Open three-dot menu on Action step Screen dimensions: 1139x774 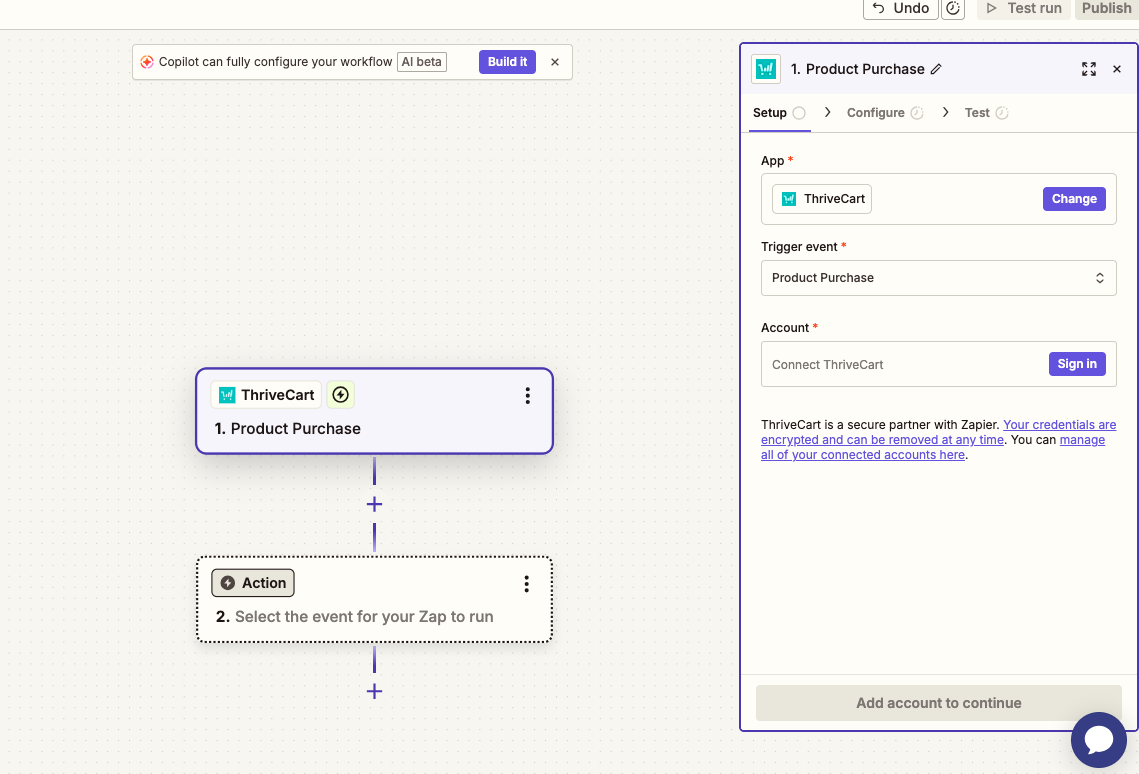(x=527, y=584)
